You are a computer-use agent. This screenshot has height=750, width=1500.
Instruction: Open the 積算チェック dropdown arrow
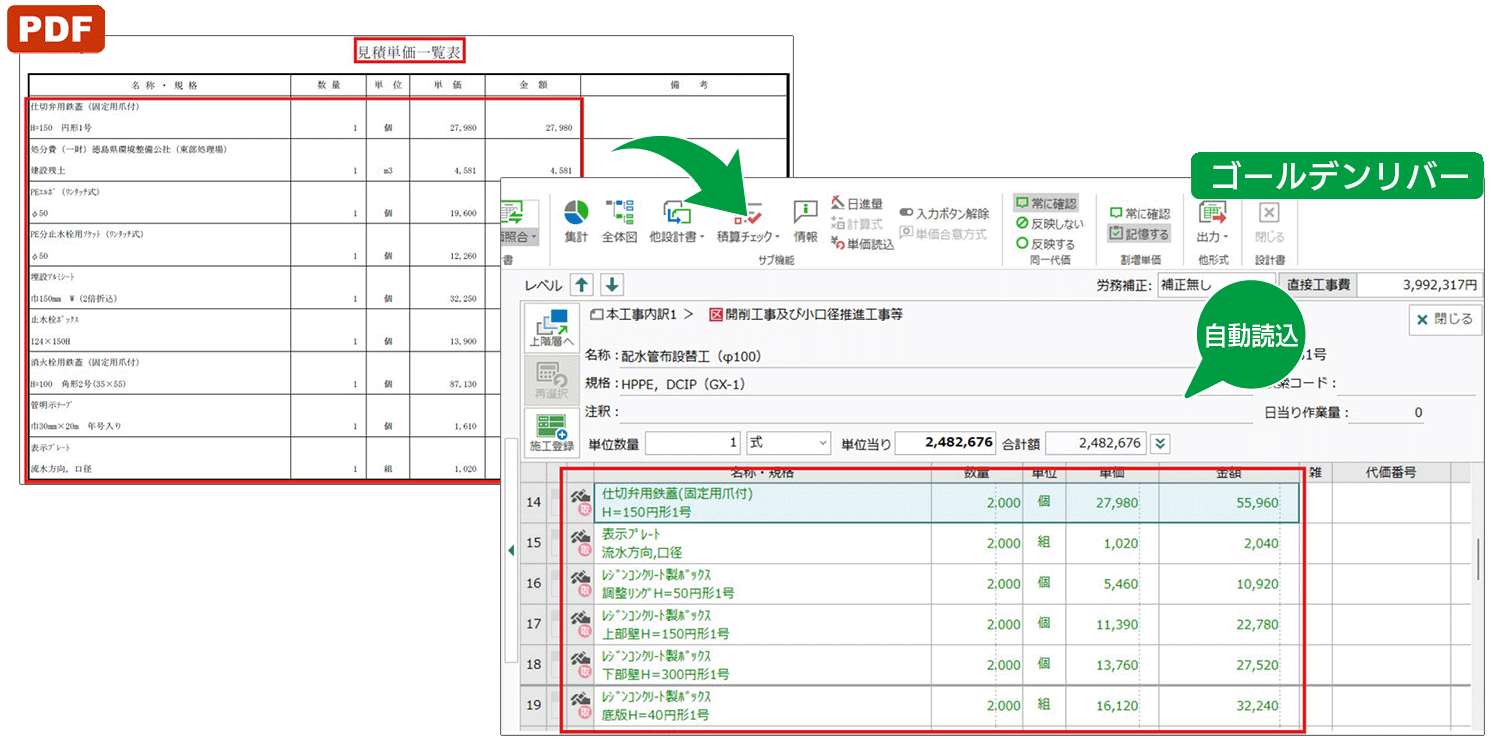(x=777, y=237)
